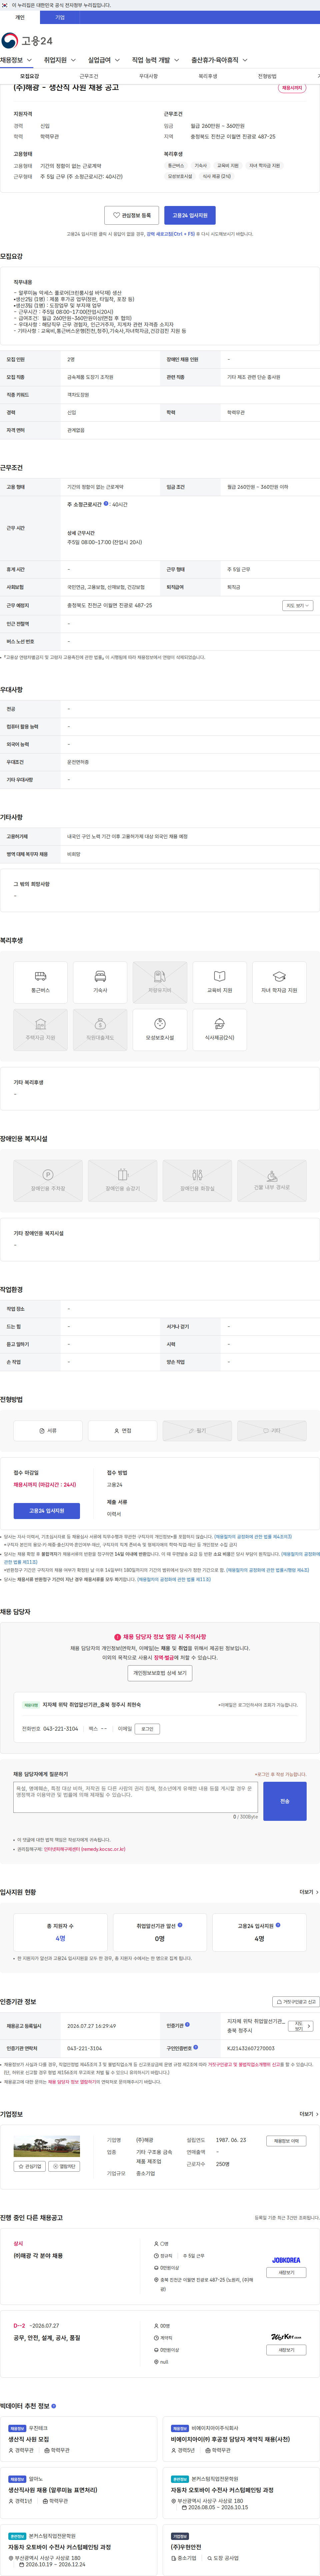Go to the 모집요강 tab
The image size is (320, 2576).
[x=30, y=76]
